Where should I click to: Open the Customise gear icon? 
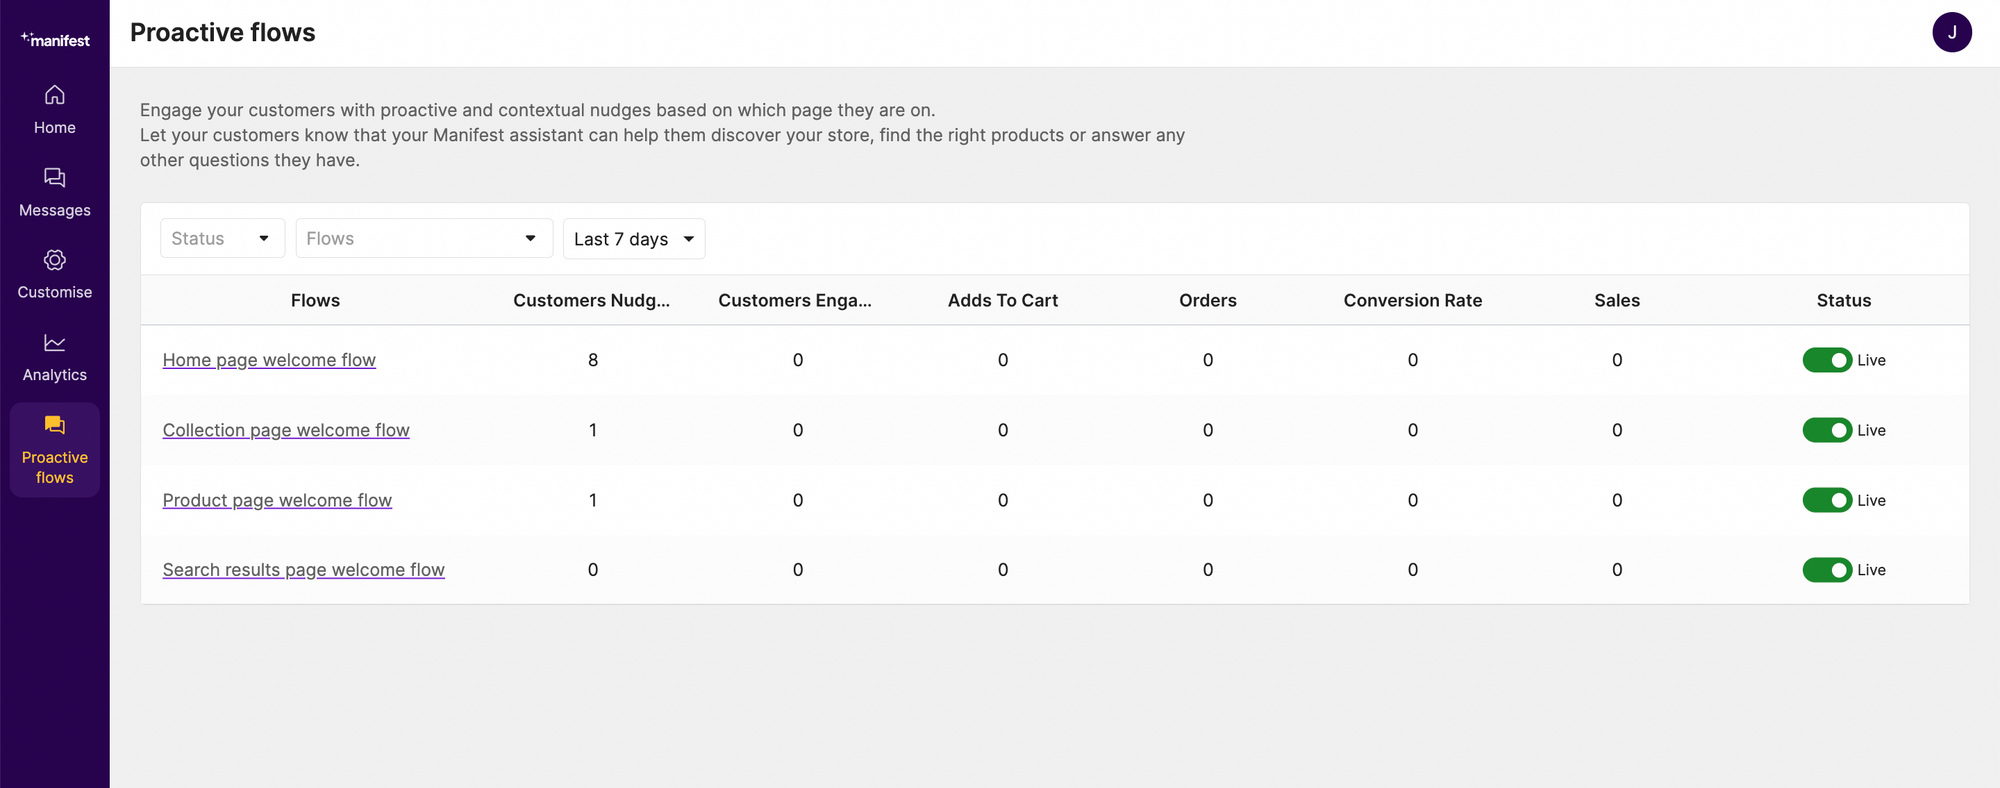tap(55, 261)
